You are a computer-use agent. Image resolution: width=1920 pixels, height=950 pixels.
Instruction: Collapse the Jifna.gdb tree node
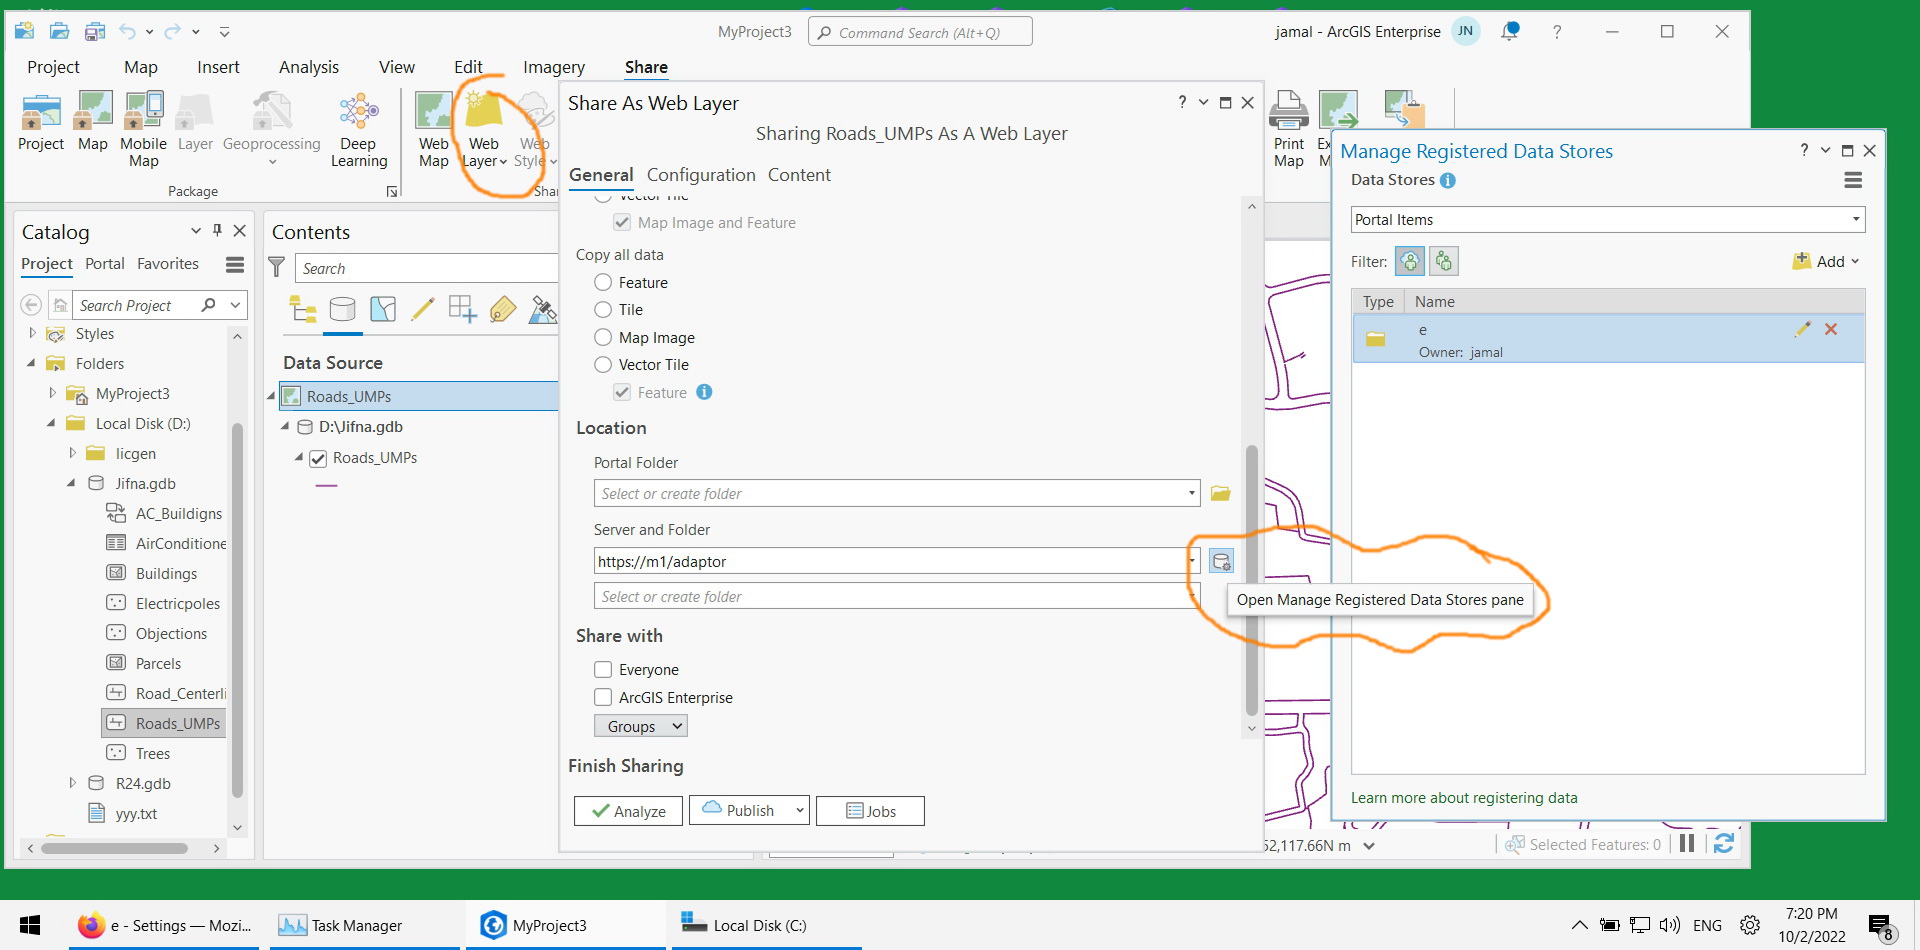point(71,483)
